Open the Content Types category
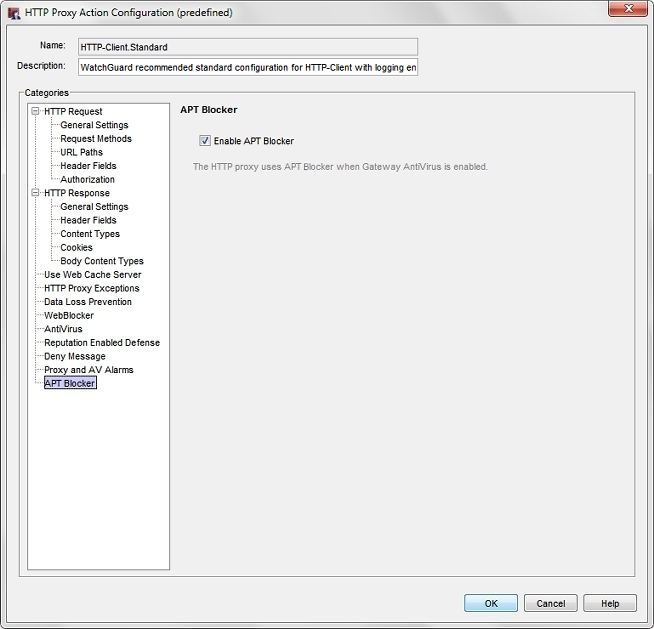The width and height of the screenshot is (654, 629). click(90, 234)
